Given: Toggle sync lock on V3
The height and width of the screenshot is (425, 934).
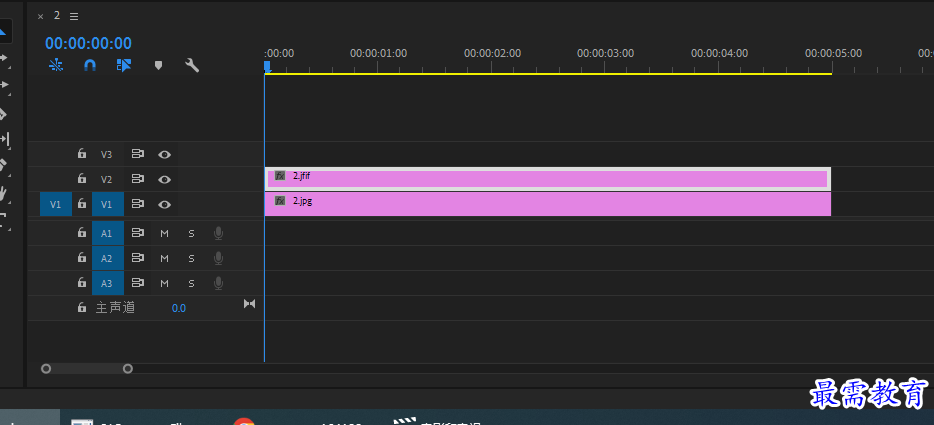Looking at the screenshot, I should coord(138,154).
